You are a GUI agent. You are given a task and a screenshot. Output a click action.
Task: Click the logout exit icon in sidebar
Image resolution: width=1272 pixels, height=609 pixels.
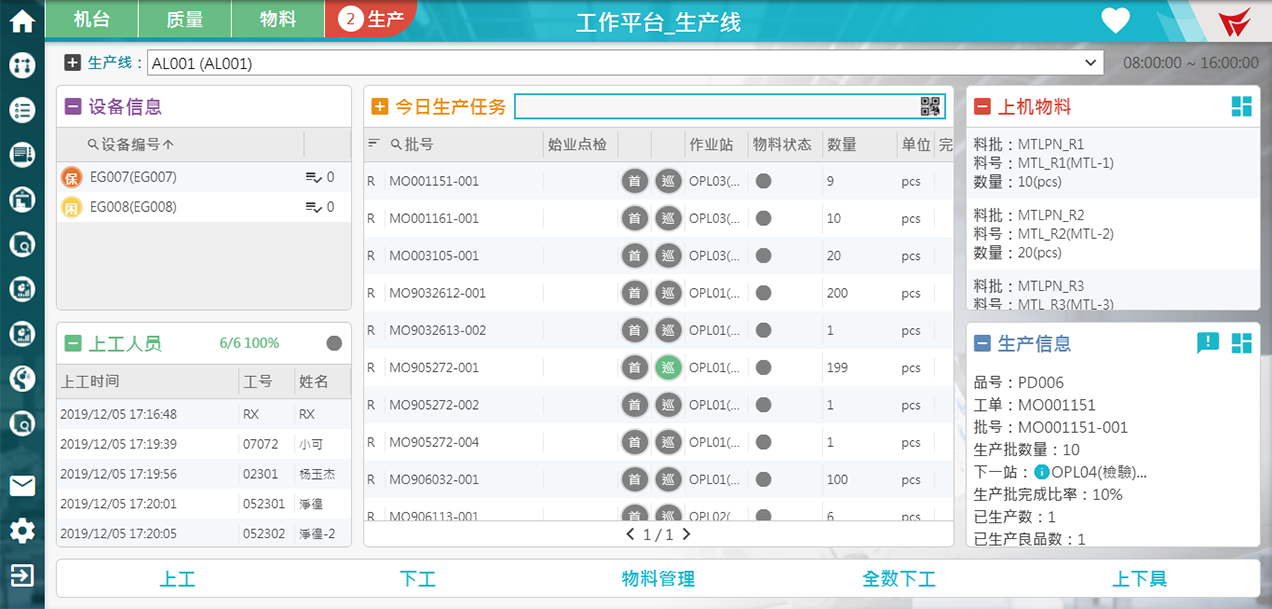coord(22,575)
